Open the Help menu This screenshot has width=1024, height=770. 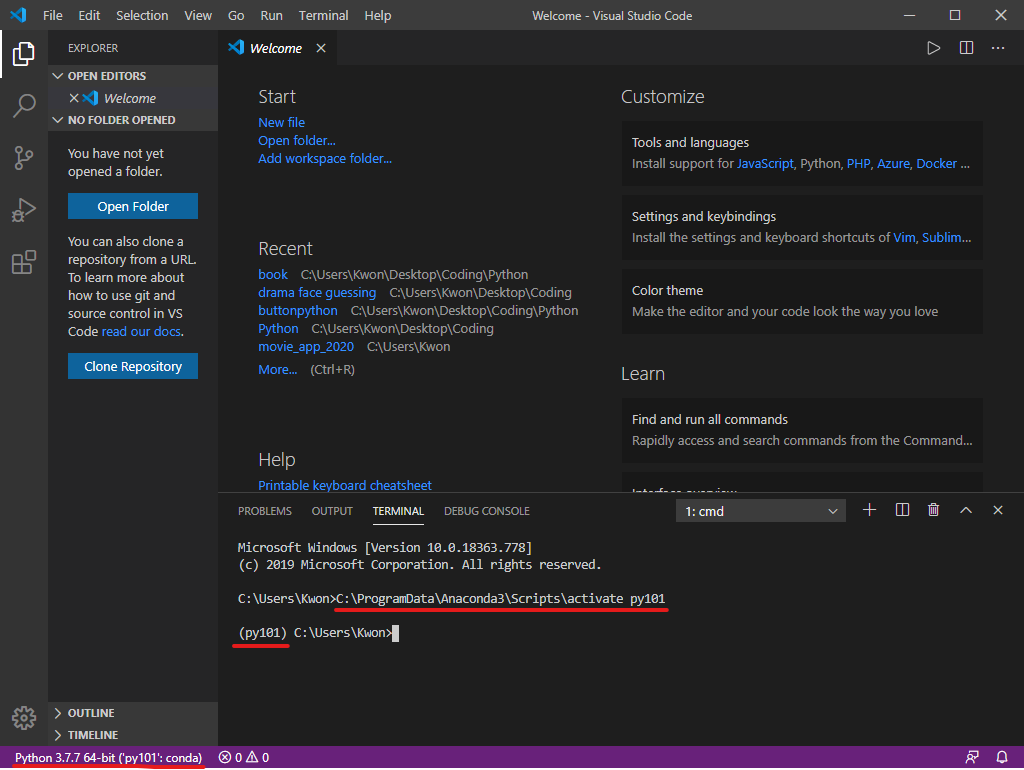click(x=377, y=15)
